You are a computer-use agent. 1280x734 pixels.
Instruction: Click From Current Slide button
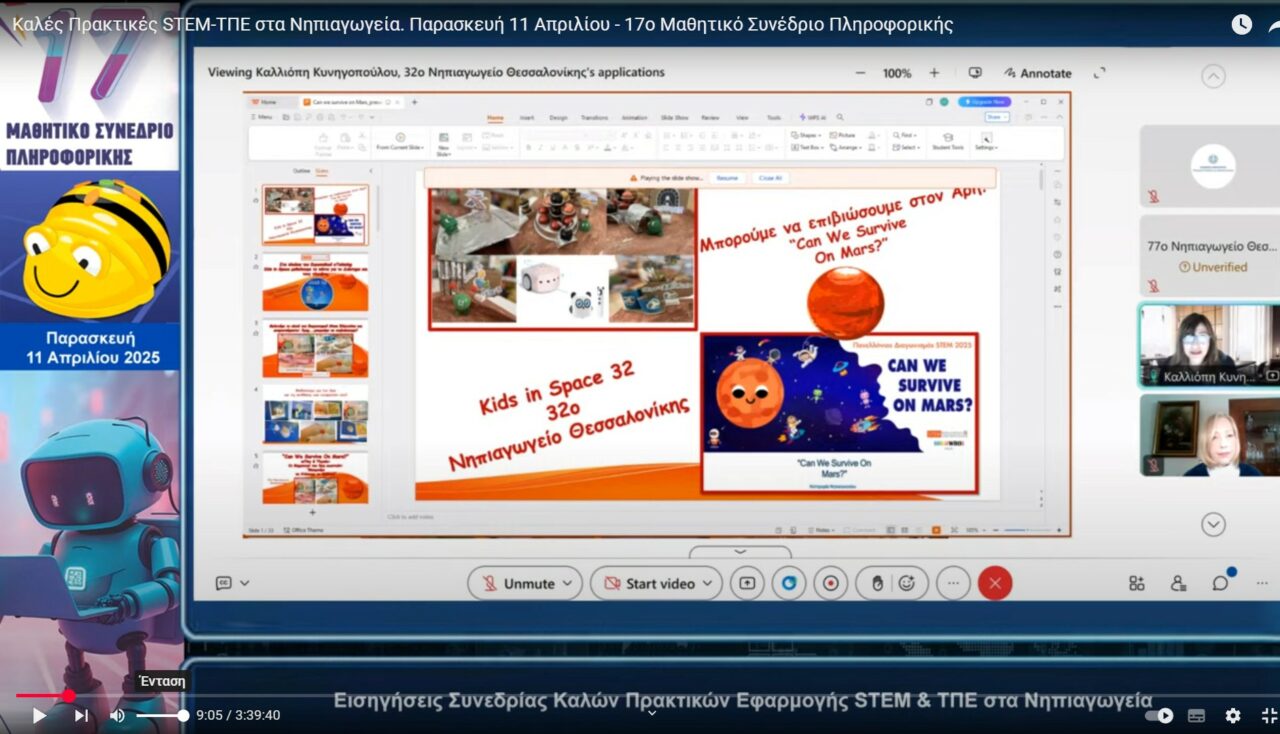pyautogui.click(x=400, y=142)
